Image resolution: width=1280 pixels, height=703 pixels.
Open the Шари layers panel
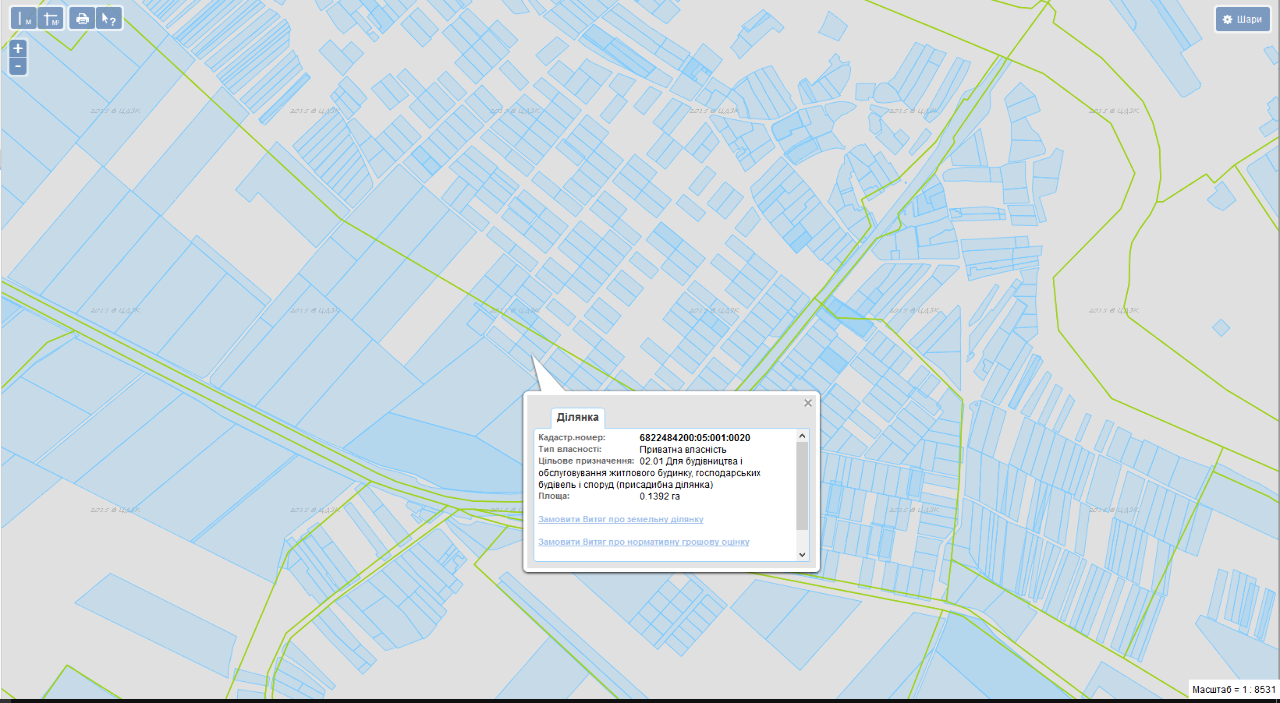tap(1242, 19)
